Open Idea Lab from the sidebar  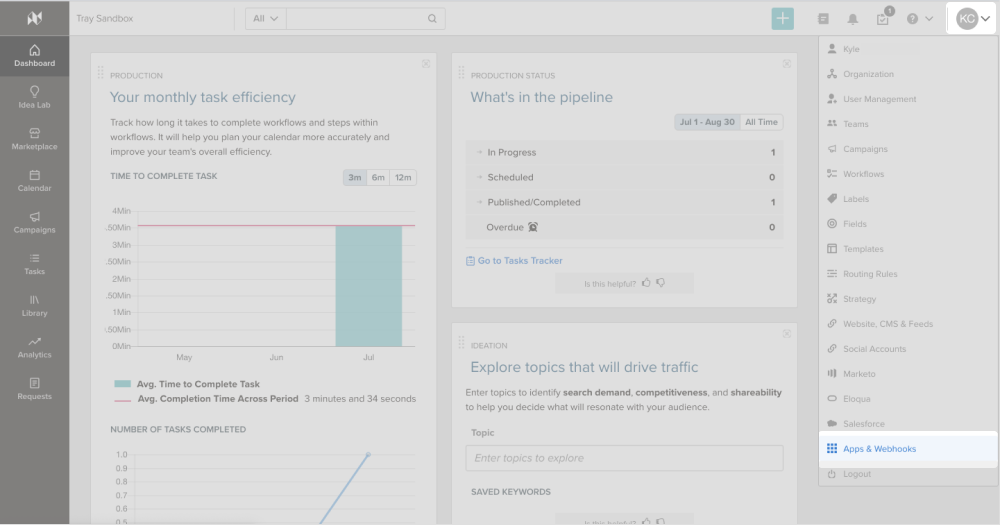tap(34, 98)
